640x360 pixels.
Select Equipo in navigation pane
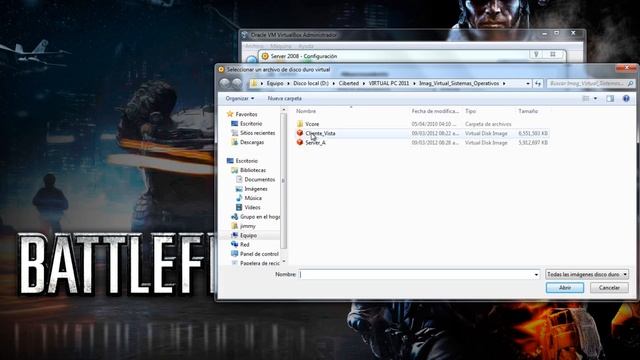pyautogui.click(x=248, y=236)
